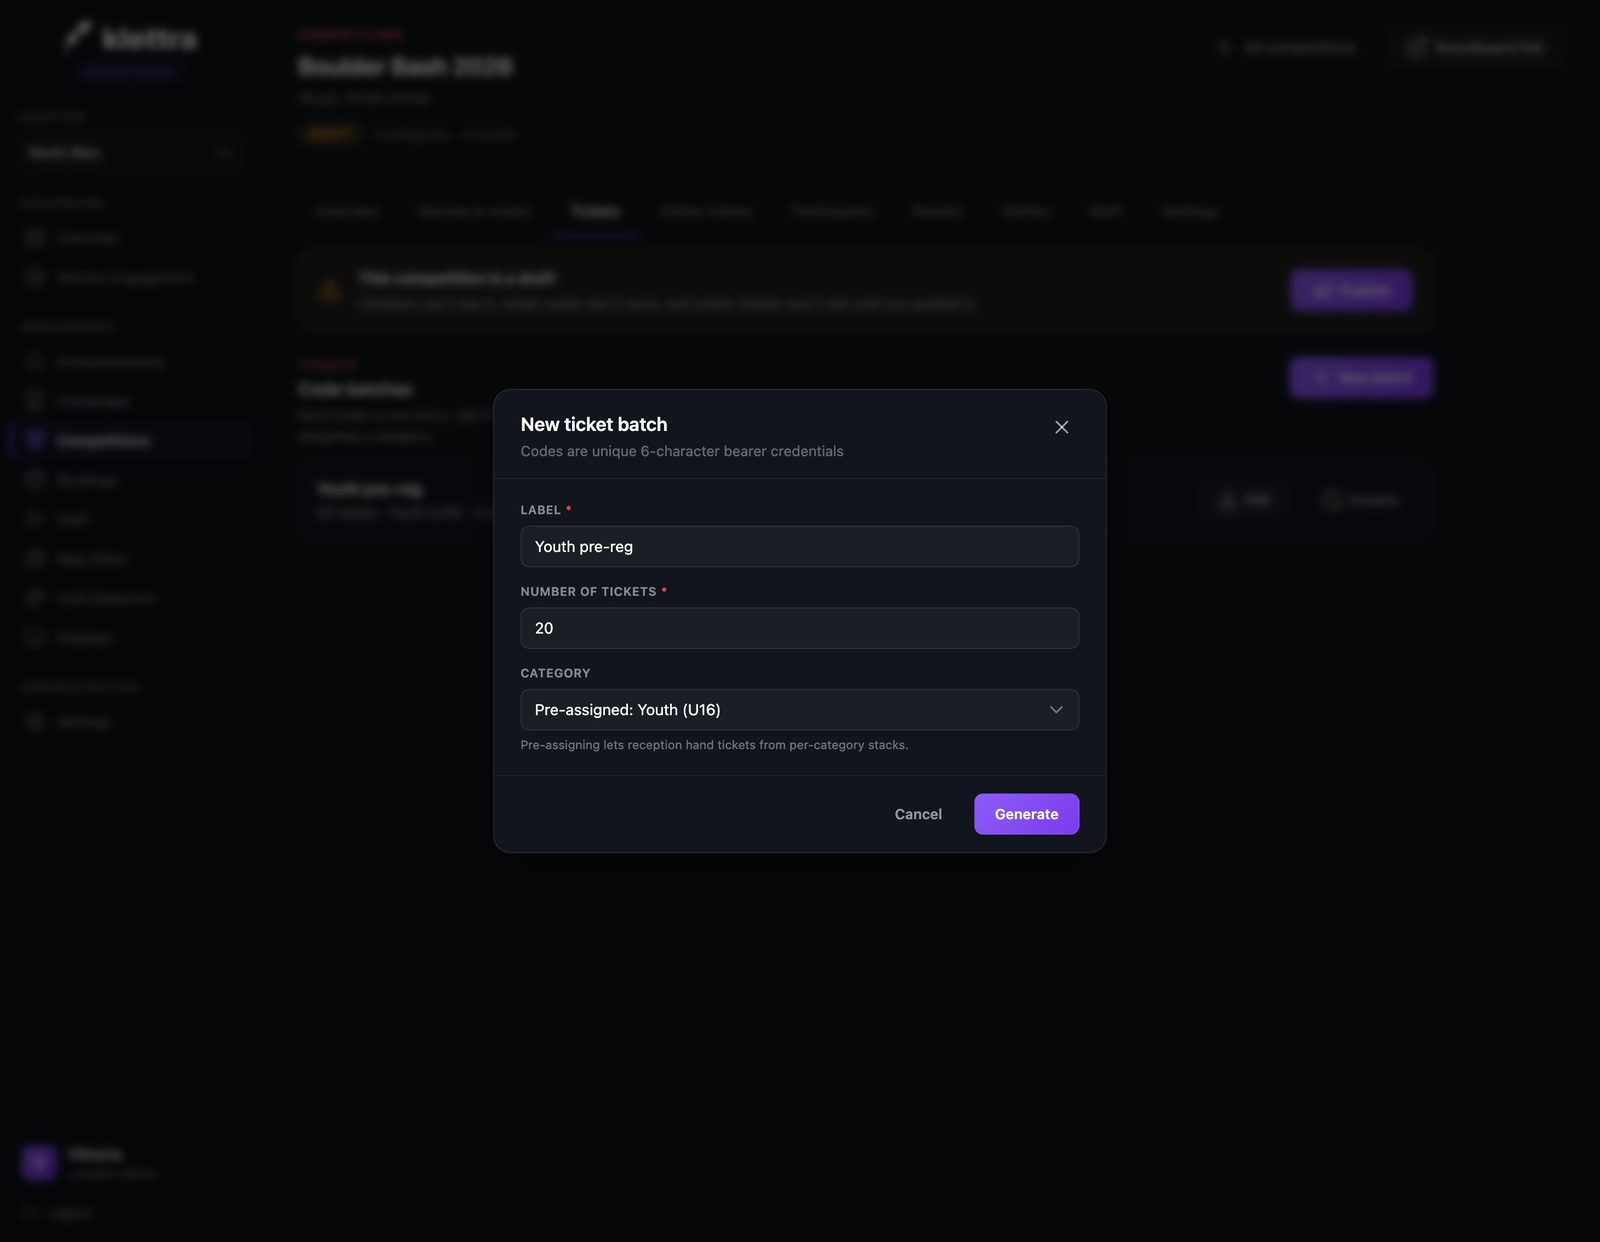The height and width of the screenshot is (1242, 1600).
Task: Focus the Number of tickets field
Action: tap(799, 628)
